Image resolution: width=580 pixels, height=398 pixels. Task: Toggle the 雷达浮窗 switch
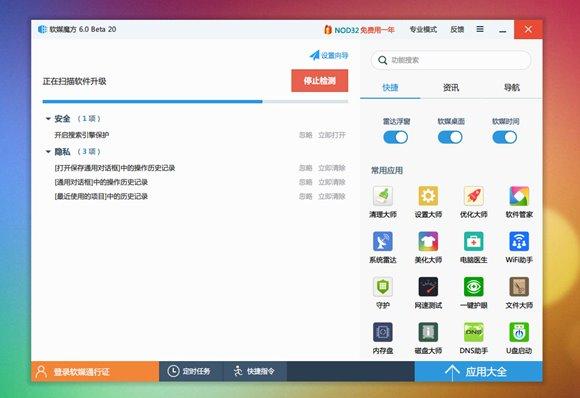pyautogui.click(x=395, y=137)
